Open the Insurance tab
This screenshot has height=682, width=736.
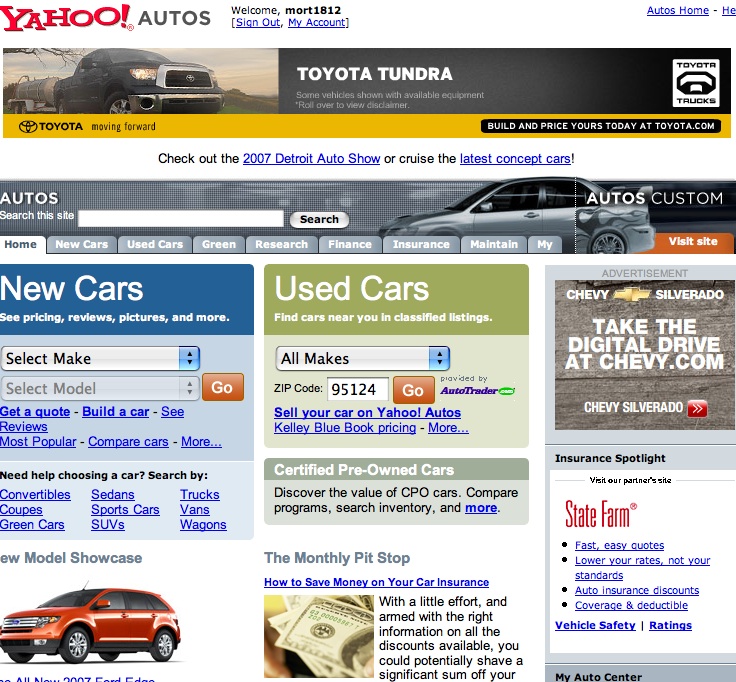[421, 245]
